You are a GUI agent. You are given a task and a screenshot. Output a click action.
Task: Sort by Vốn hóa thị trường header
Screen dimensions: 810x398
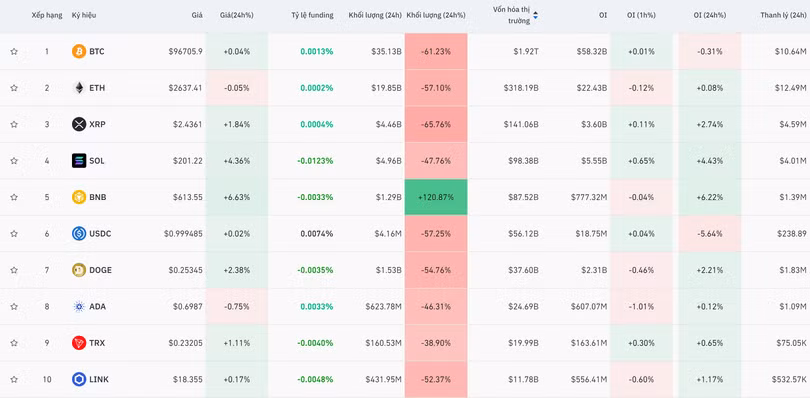tap(511, 16)
